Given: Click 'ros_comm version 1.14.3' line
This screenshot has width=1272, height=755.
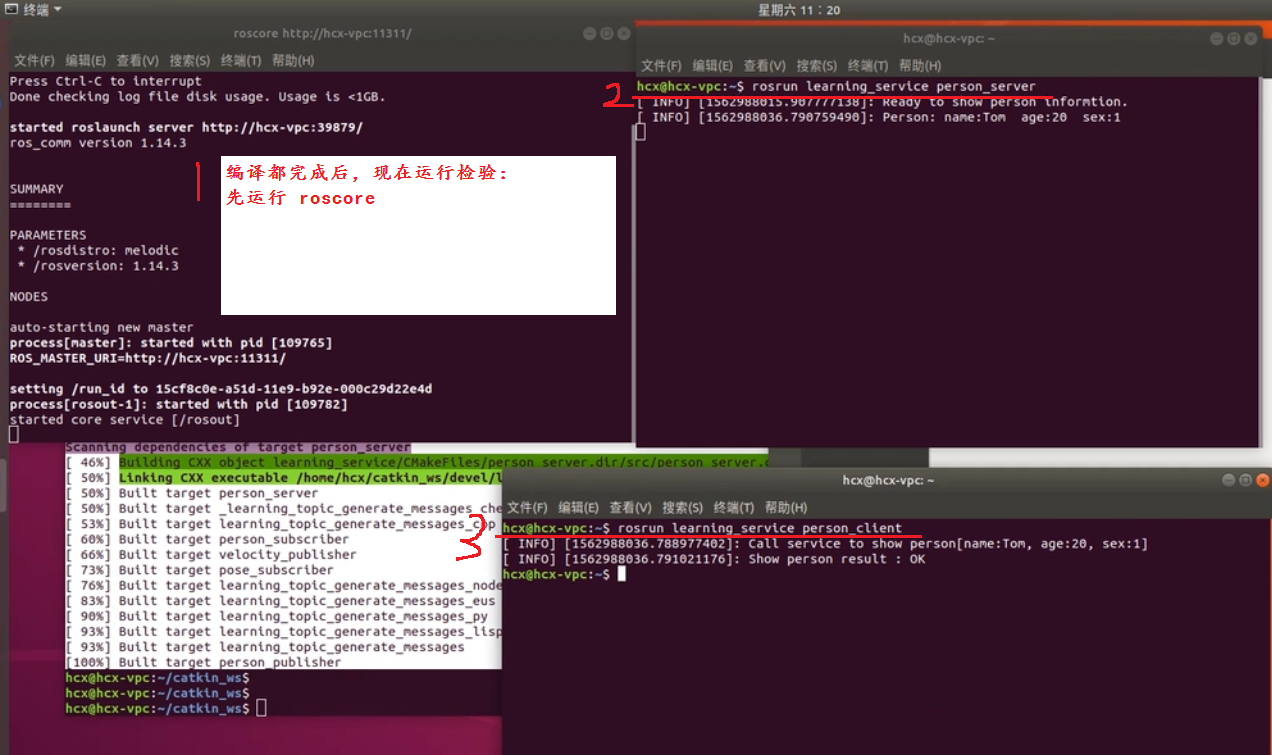Looking at the screenshot, I should click(x=98, y=143).
